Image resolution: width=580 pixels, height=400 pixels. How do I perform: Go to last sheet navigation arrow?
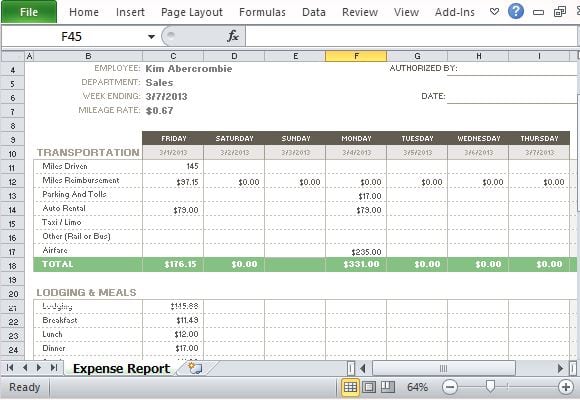pyautogui.click(x=54, y=367)
